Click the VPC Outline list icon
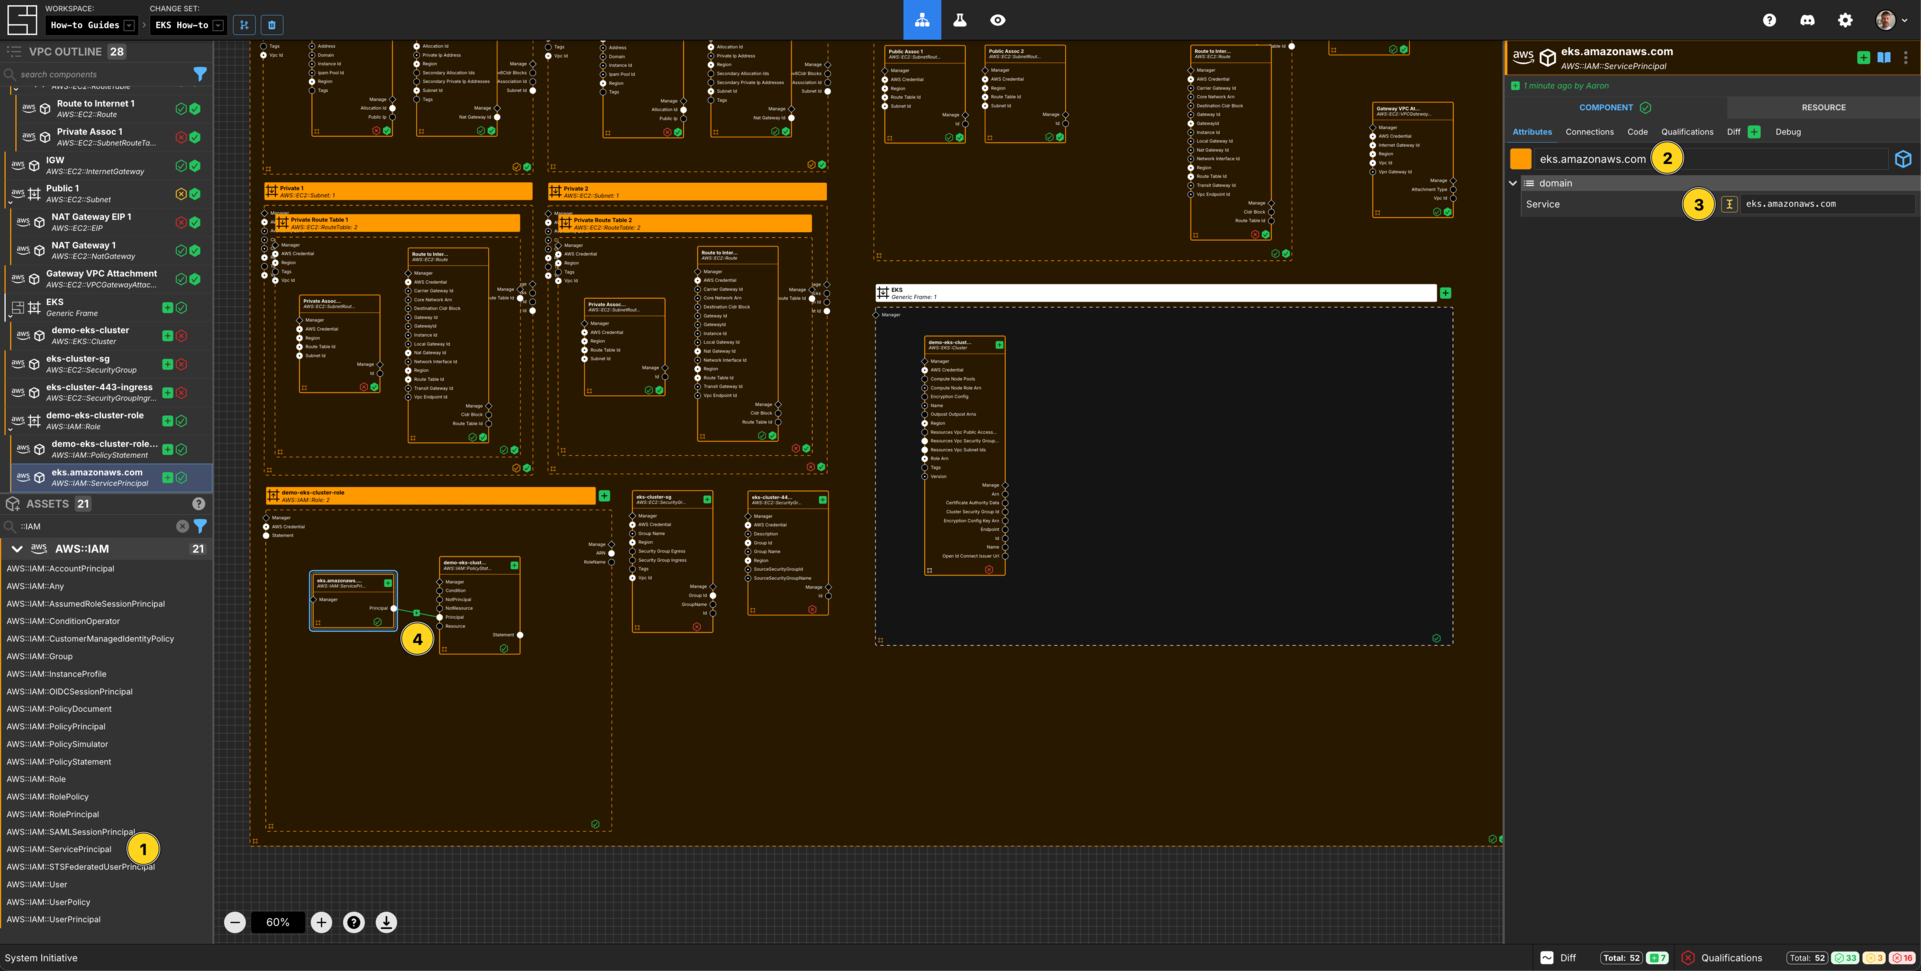 (x=14, y=52)
